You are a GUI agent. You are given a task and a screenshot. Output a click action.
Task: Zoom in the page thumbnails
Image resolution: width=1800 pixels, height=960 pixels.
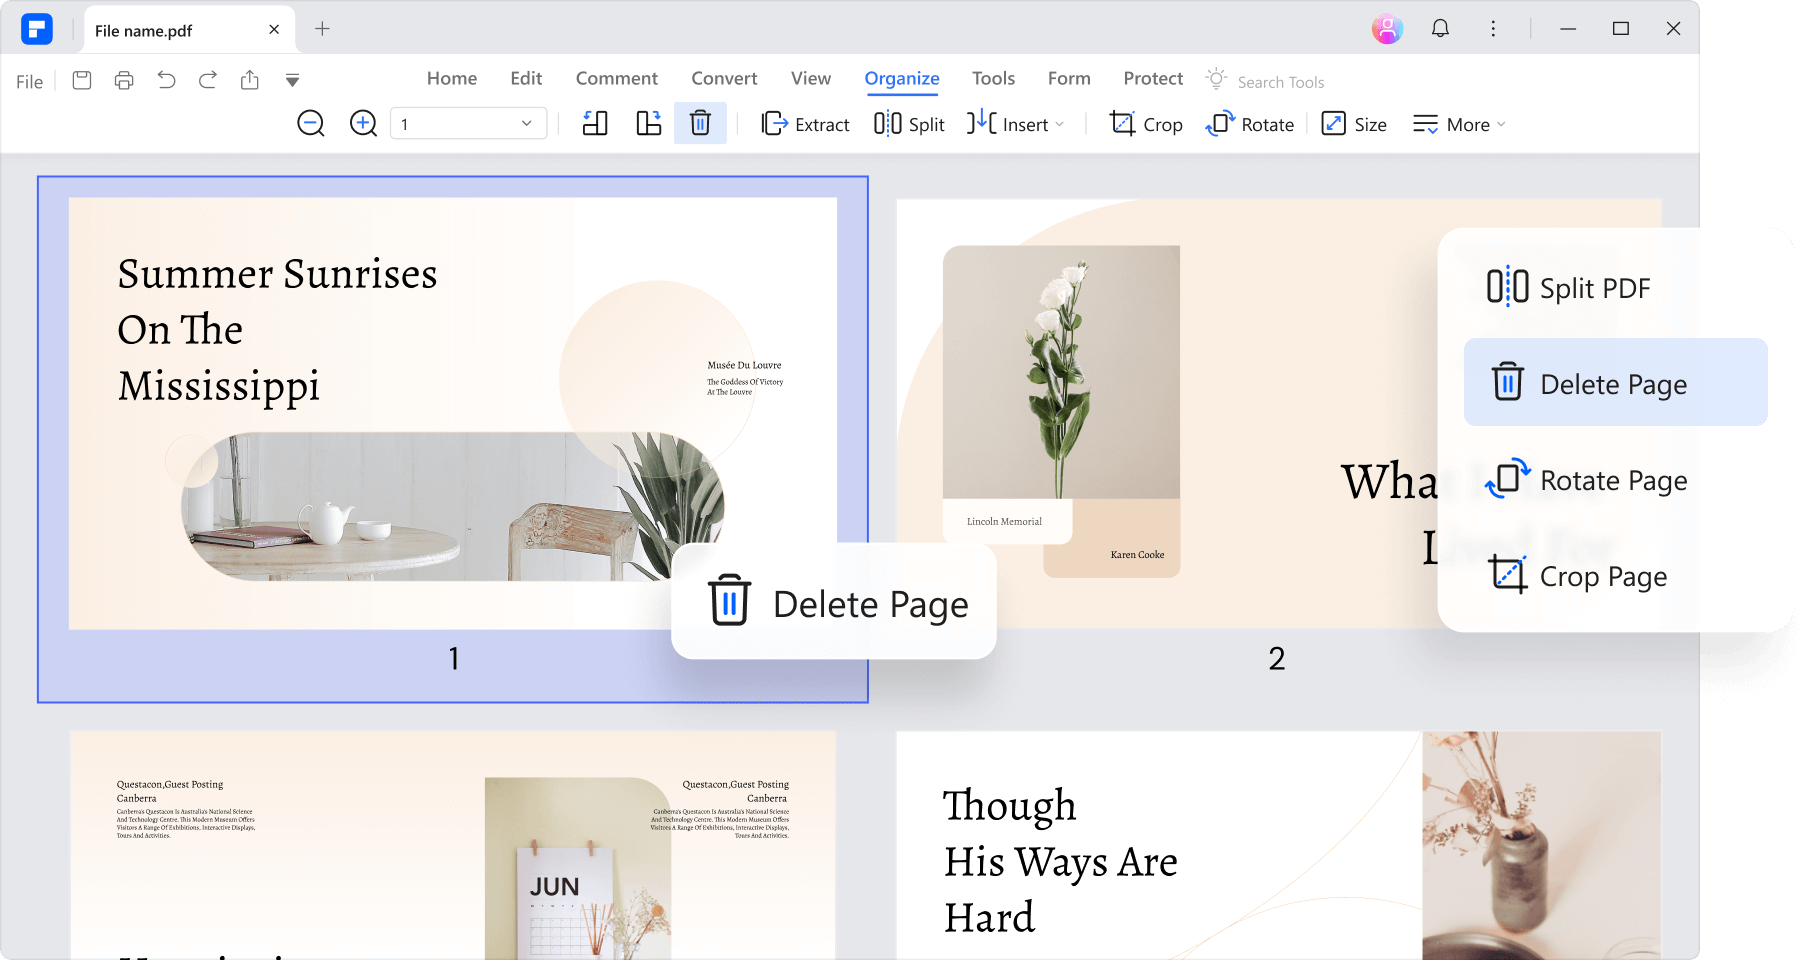[363, 124]
